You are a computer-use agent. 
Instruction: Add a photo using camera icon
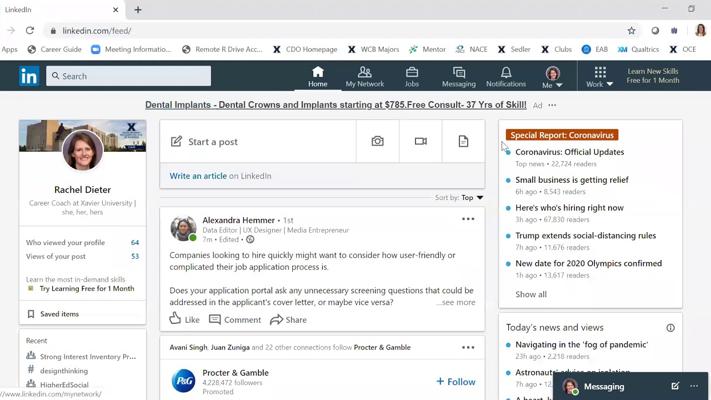coord(377,142)
